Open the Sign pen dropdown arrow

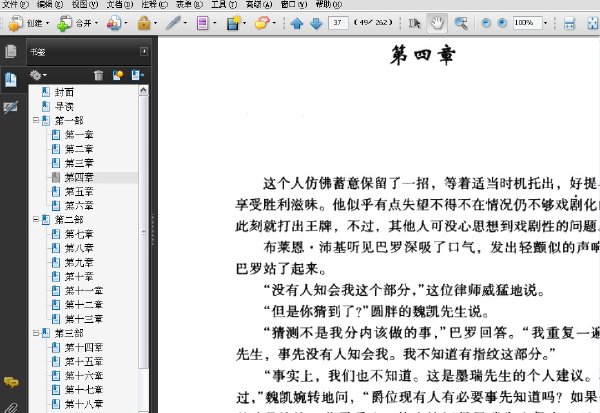185,23
